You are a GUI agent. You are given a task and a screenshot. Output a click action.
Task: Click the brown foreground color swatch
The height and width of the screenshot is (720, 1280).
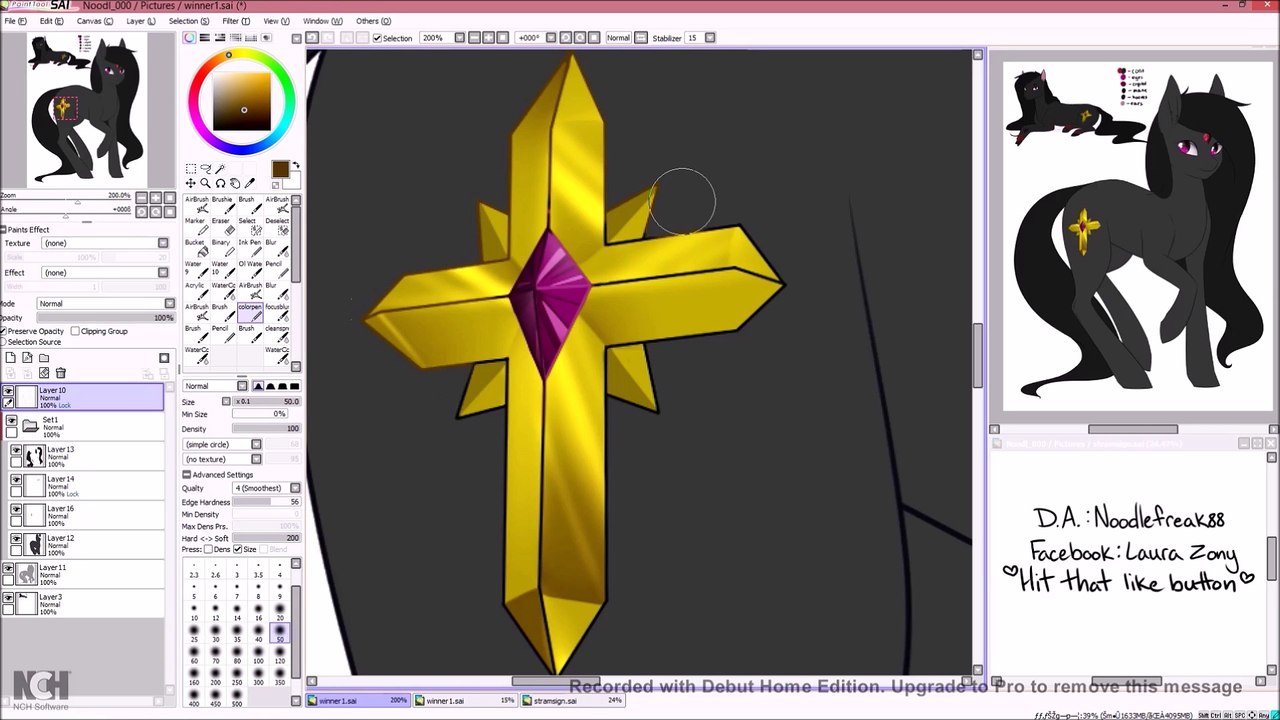coord(280,168)
